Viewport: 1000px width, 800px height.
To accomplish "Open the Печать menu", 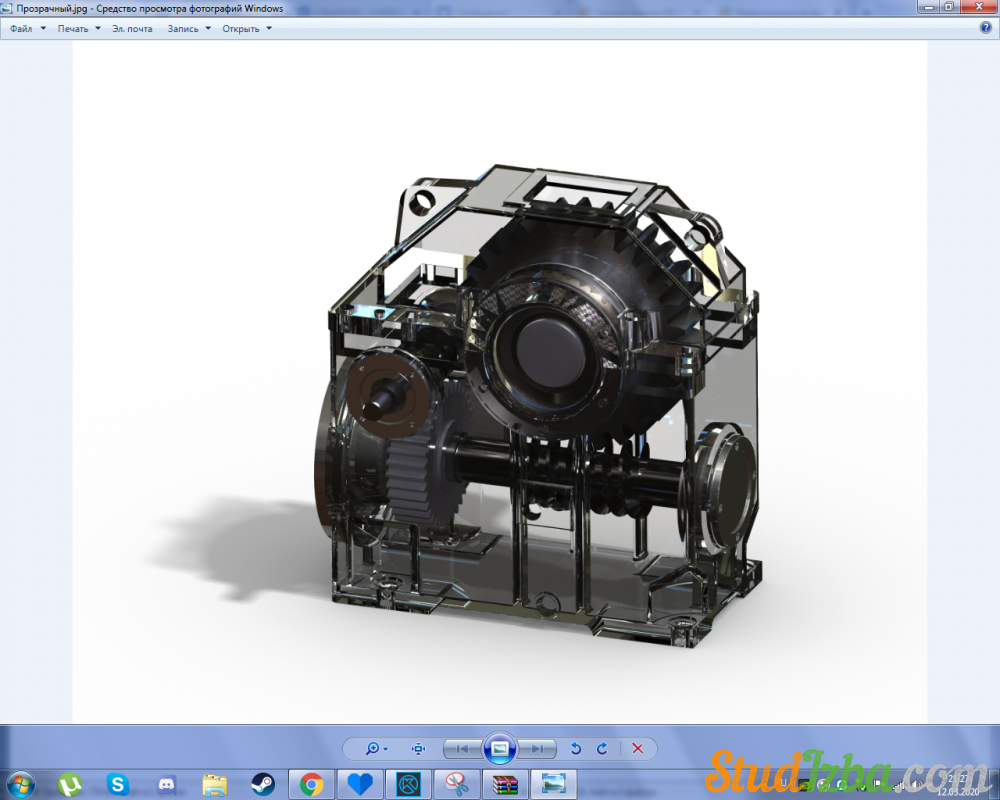I will tap(73, 29).
